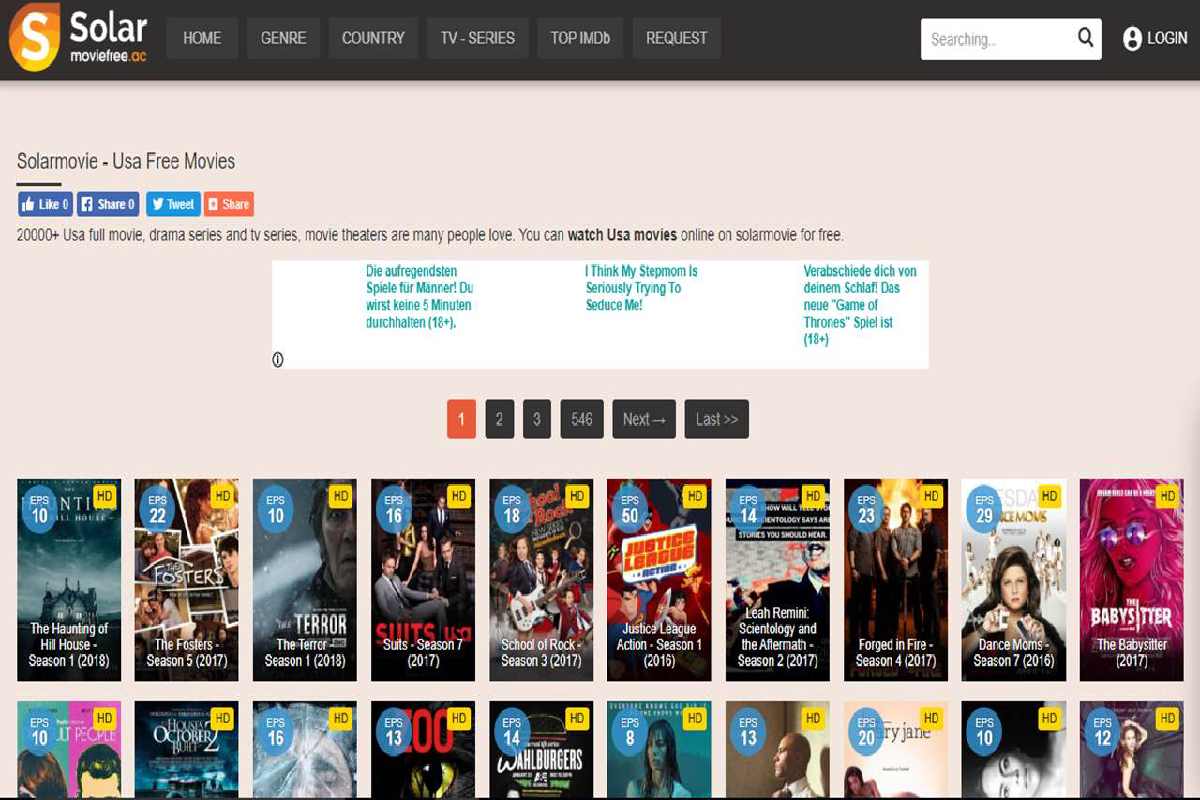Click the Facebook Like button
This screenshot has width=1200, height=800.
point(45,204)
